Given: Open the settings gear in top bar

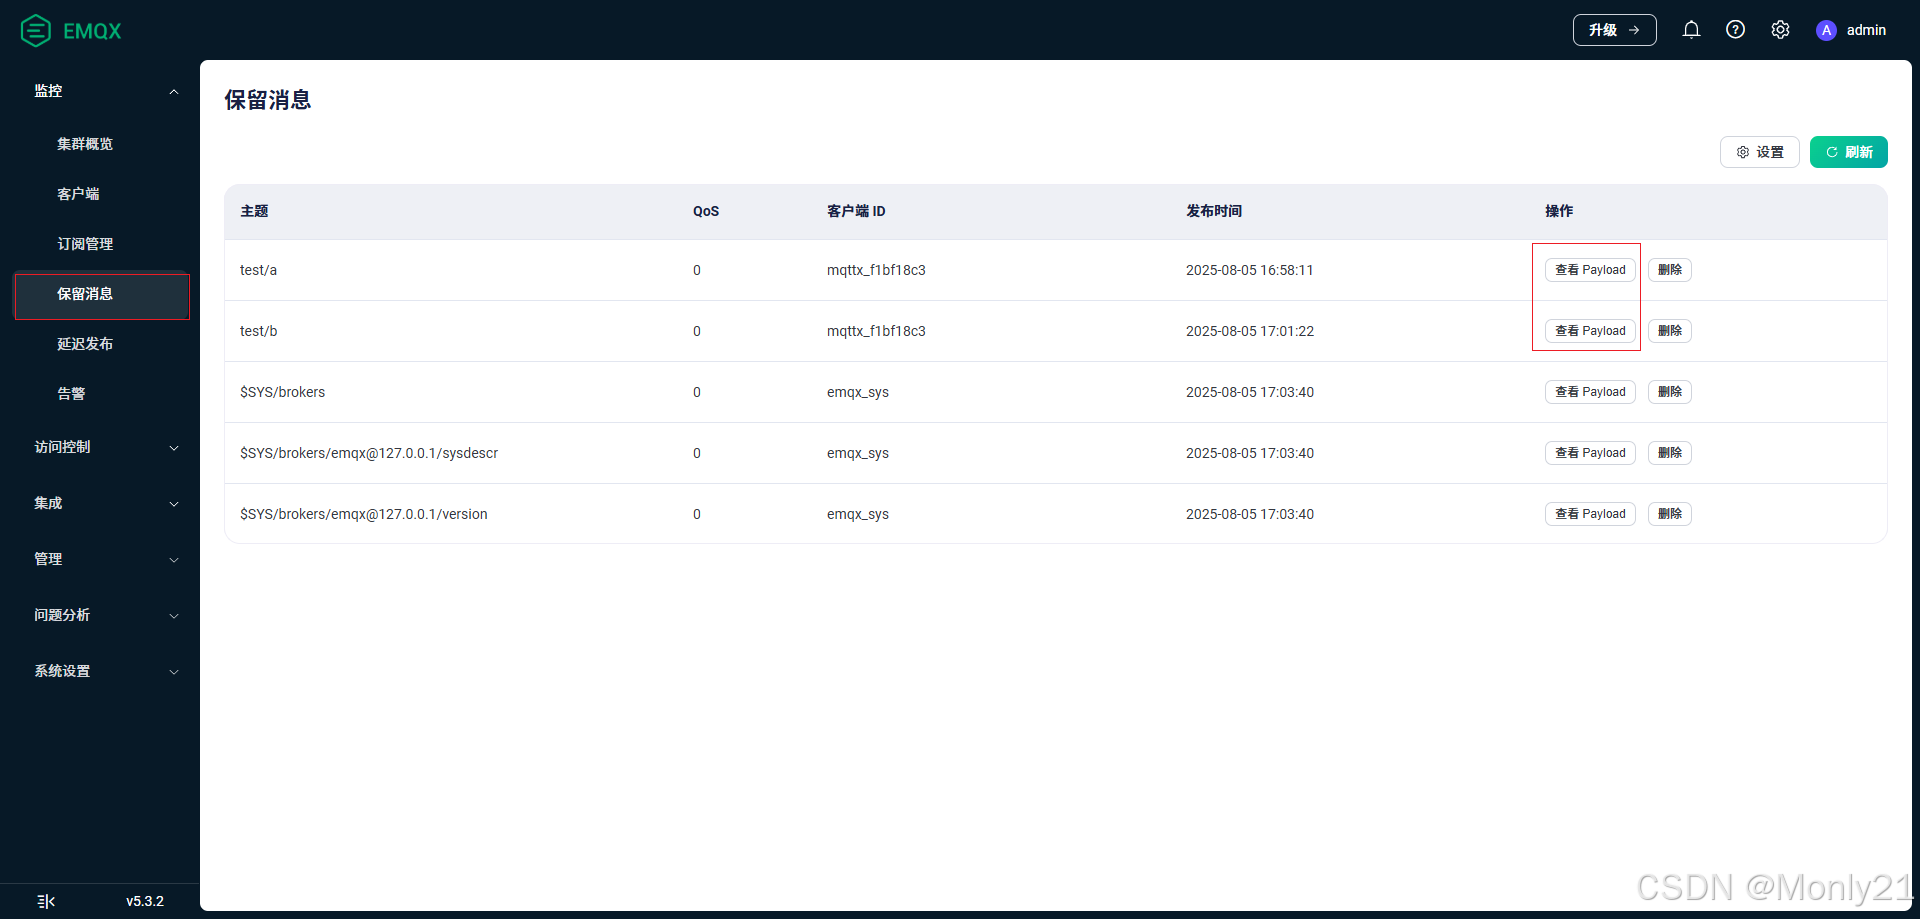Looking at the screenshot, I should pos(1780,30).
